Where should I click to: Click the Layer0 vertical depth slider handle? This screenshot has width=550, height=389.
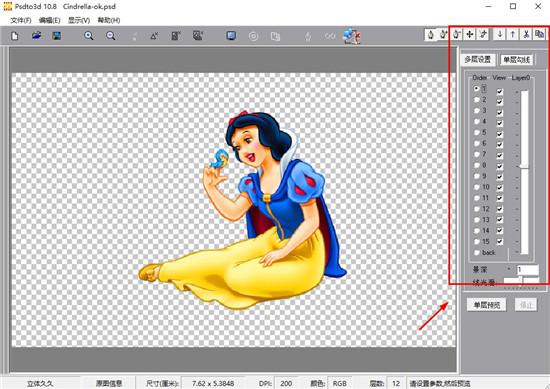(x=524, y=166)
